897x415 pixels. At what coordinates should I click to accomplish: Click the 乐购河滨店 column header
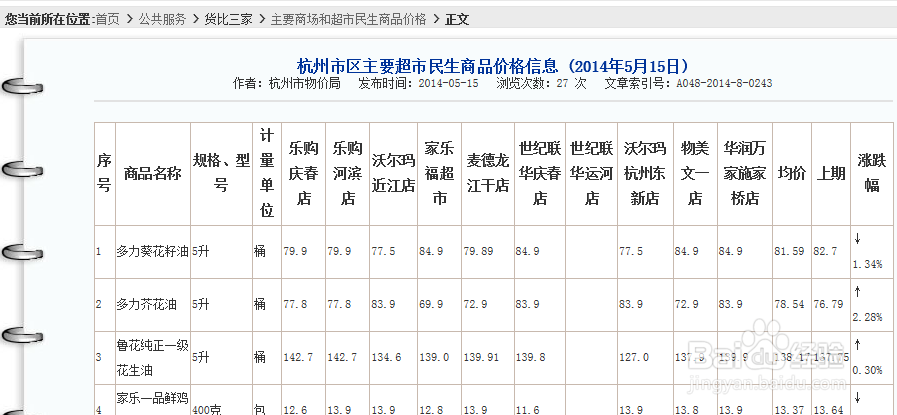[x=348, y=173]
